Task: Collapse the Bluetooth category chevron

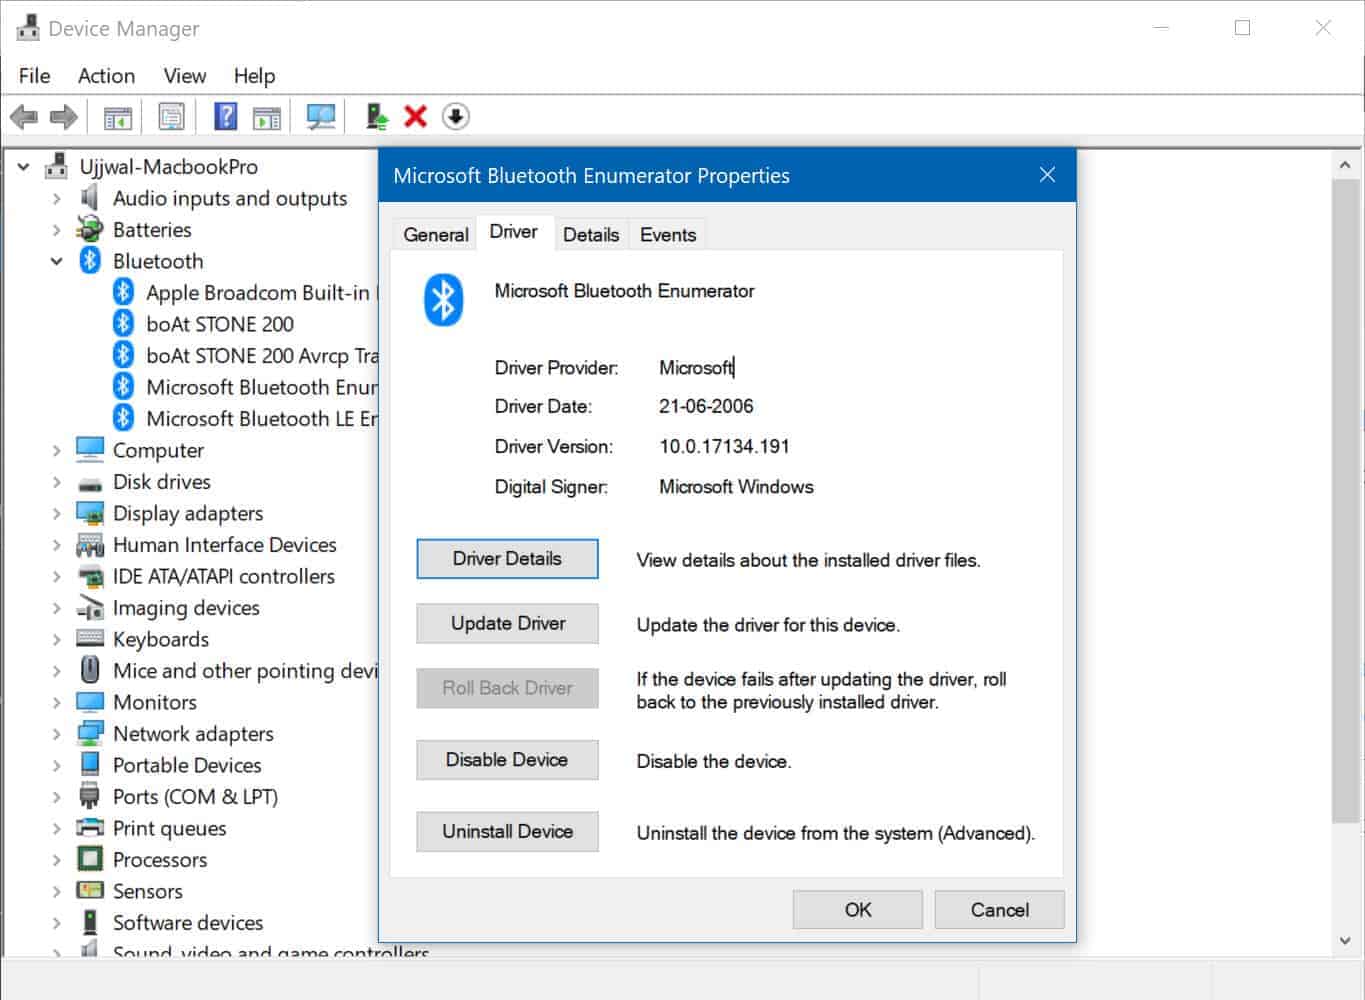Action: [57, 261]
